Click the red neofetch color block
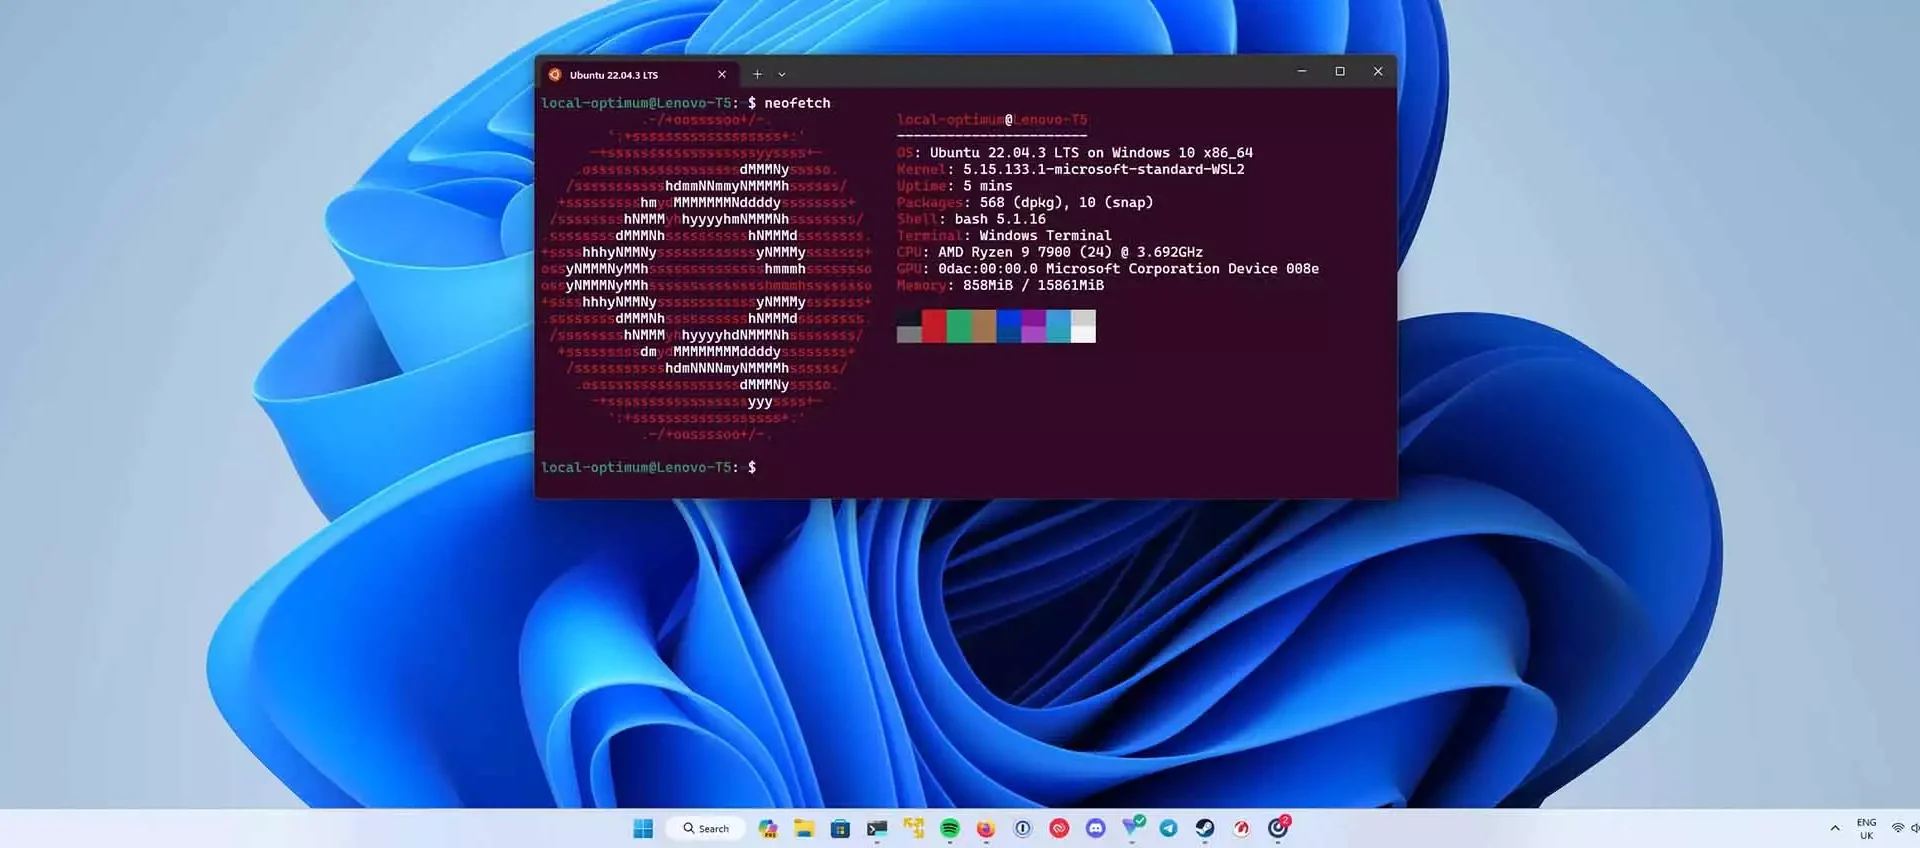Viewport: 1920px width, 848px height. [x=934, y=326]
